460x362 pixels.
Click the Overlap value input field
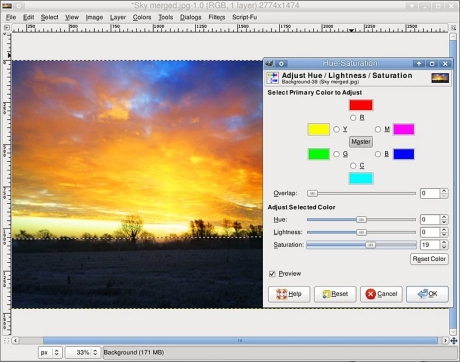pyautogui.click(x=430, y=193)
